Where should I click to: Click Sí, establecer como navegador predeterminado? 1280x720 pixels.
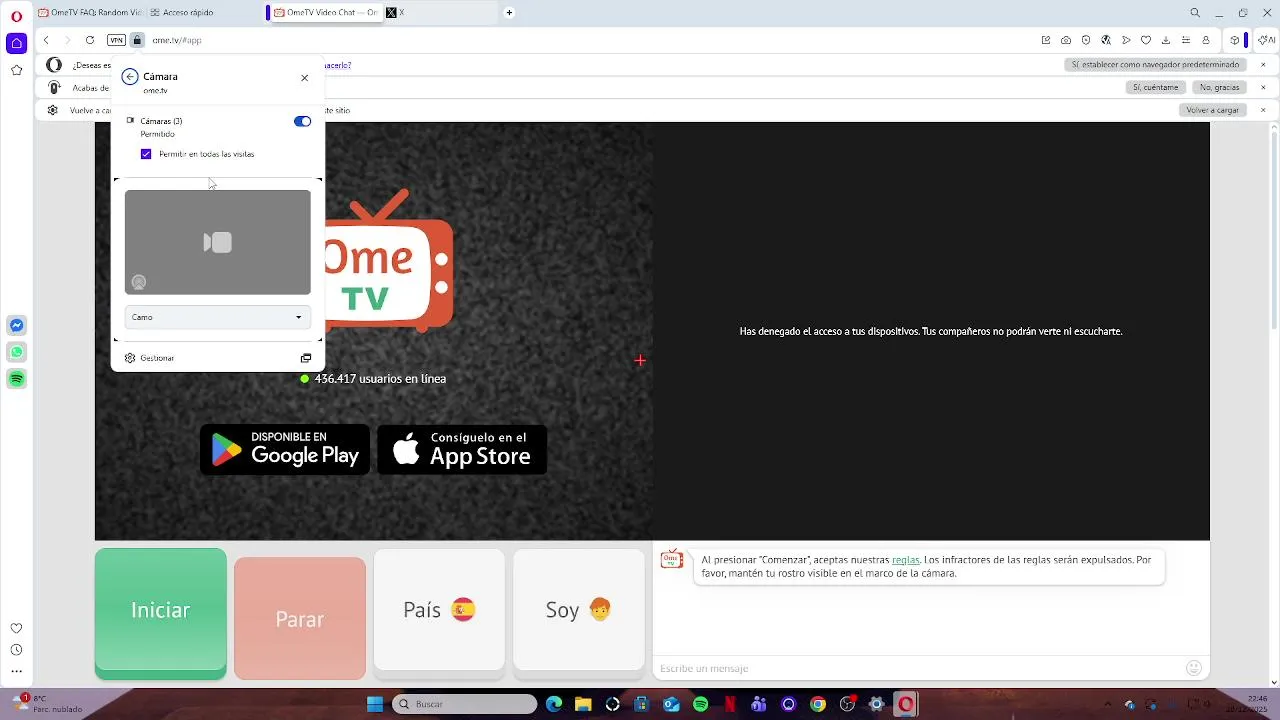tap(1155, 65)
